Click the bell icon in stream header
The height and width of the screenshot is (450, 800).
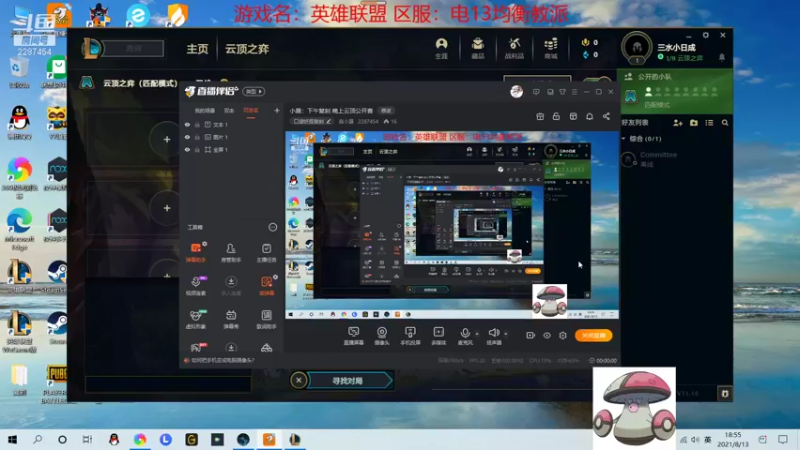589,116
